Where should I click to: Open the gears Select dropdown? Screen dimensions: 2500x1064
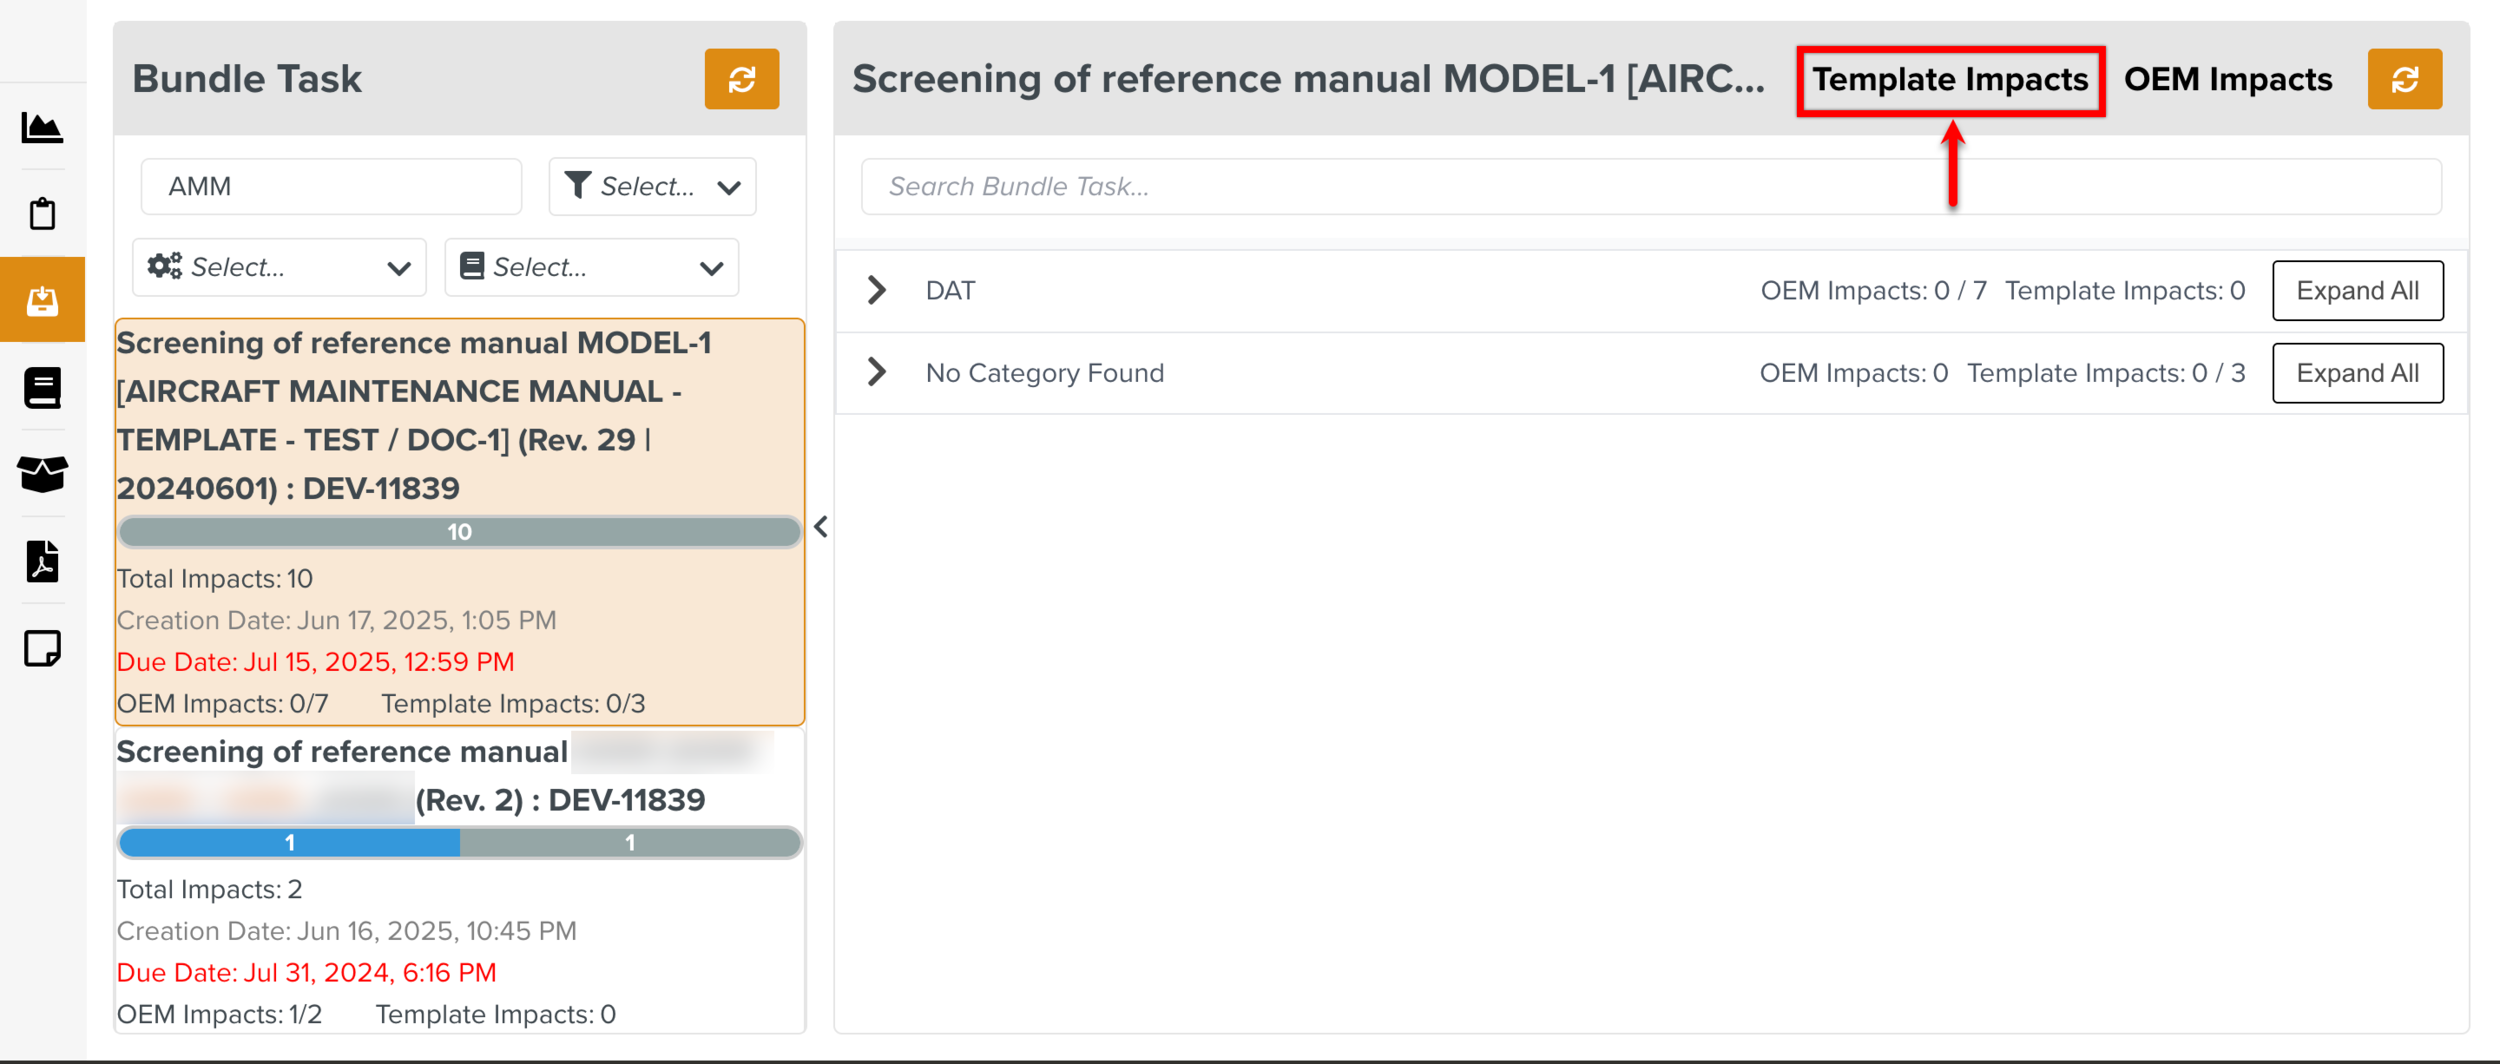(279, 267)
